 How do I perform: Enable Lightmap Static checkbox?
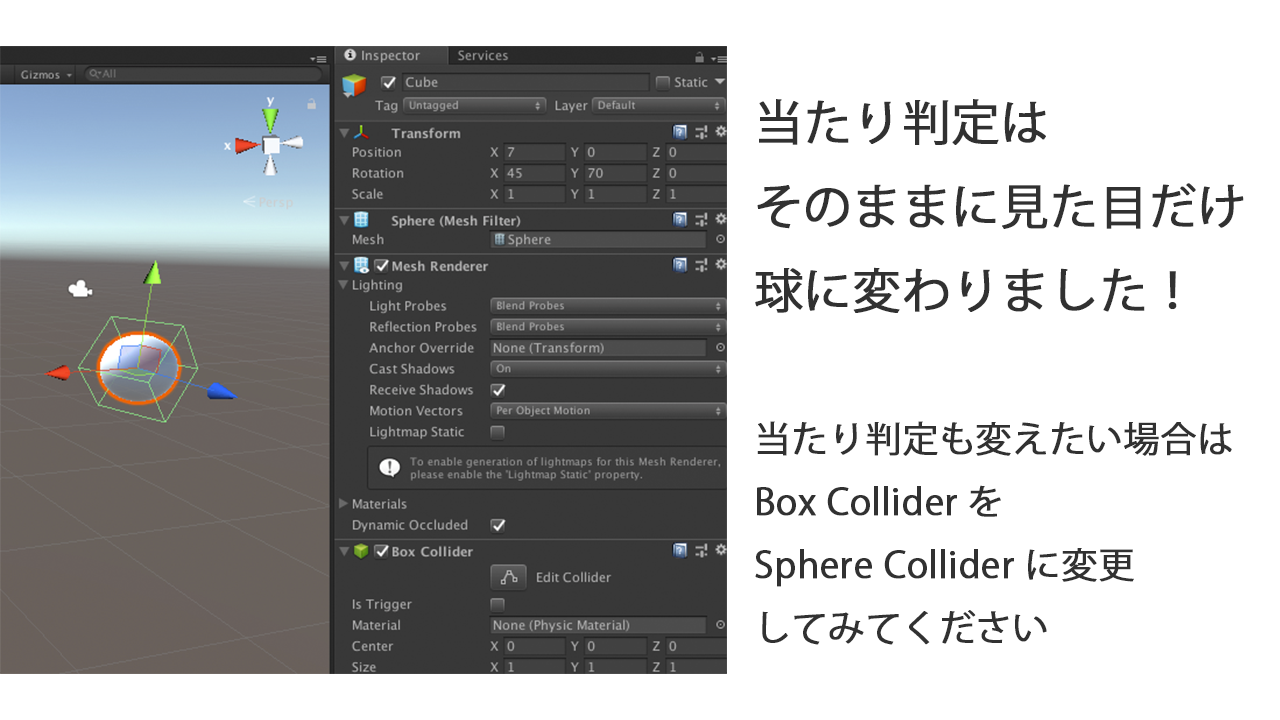[x=498, y=432]
